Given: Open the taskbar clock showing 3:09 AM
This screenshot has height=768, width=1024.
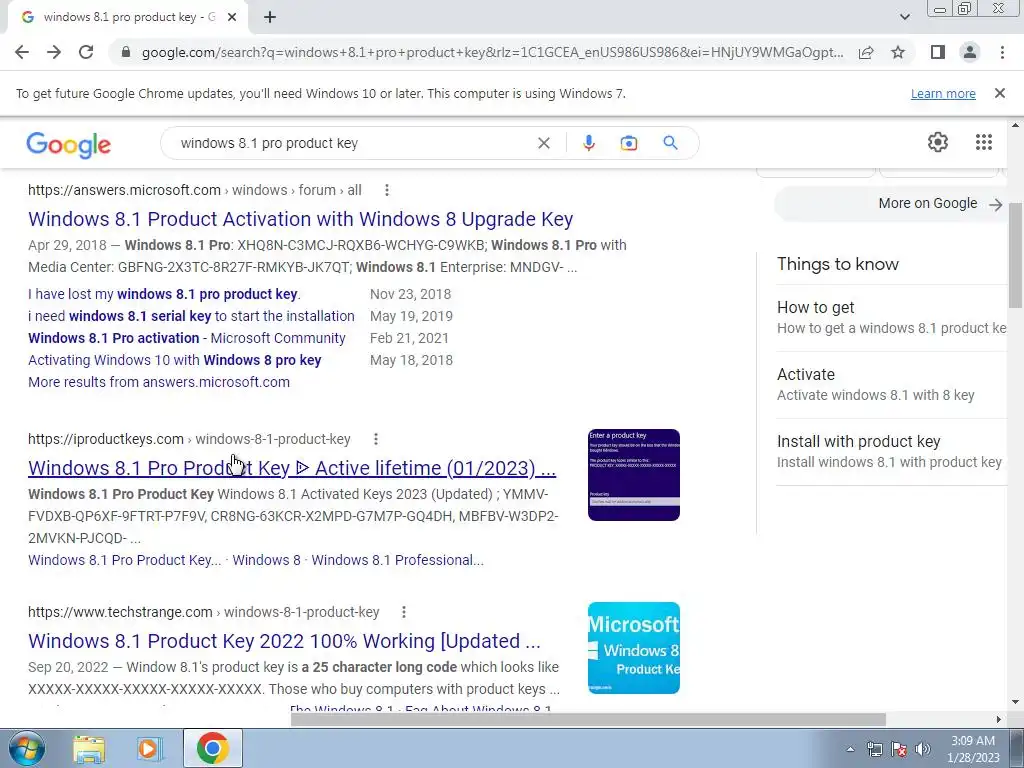Looking at the screenshot, I should (973, 749).
